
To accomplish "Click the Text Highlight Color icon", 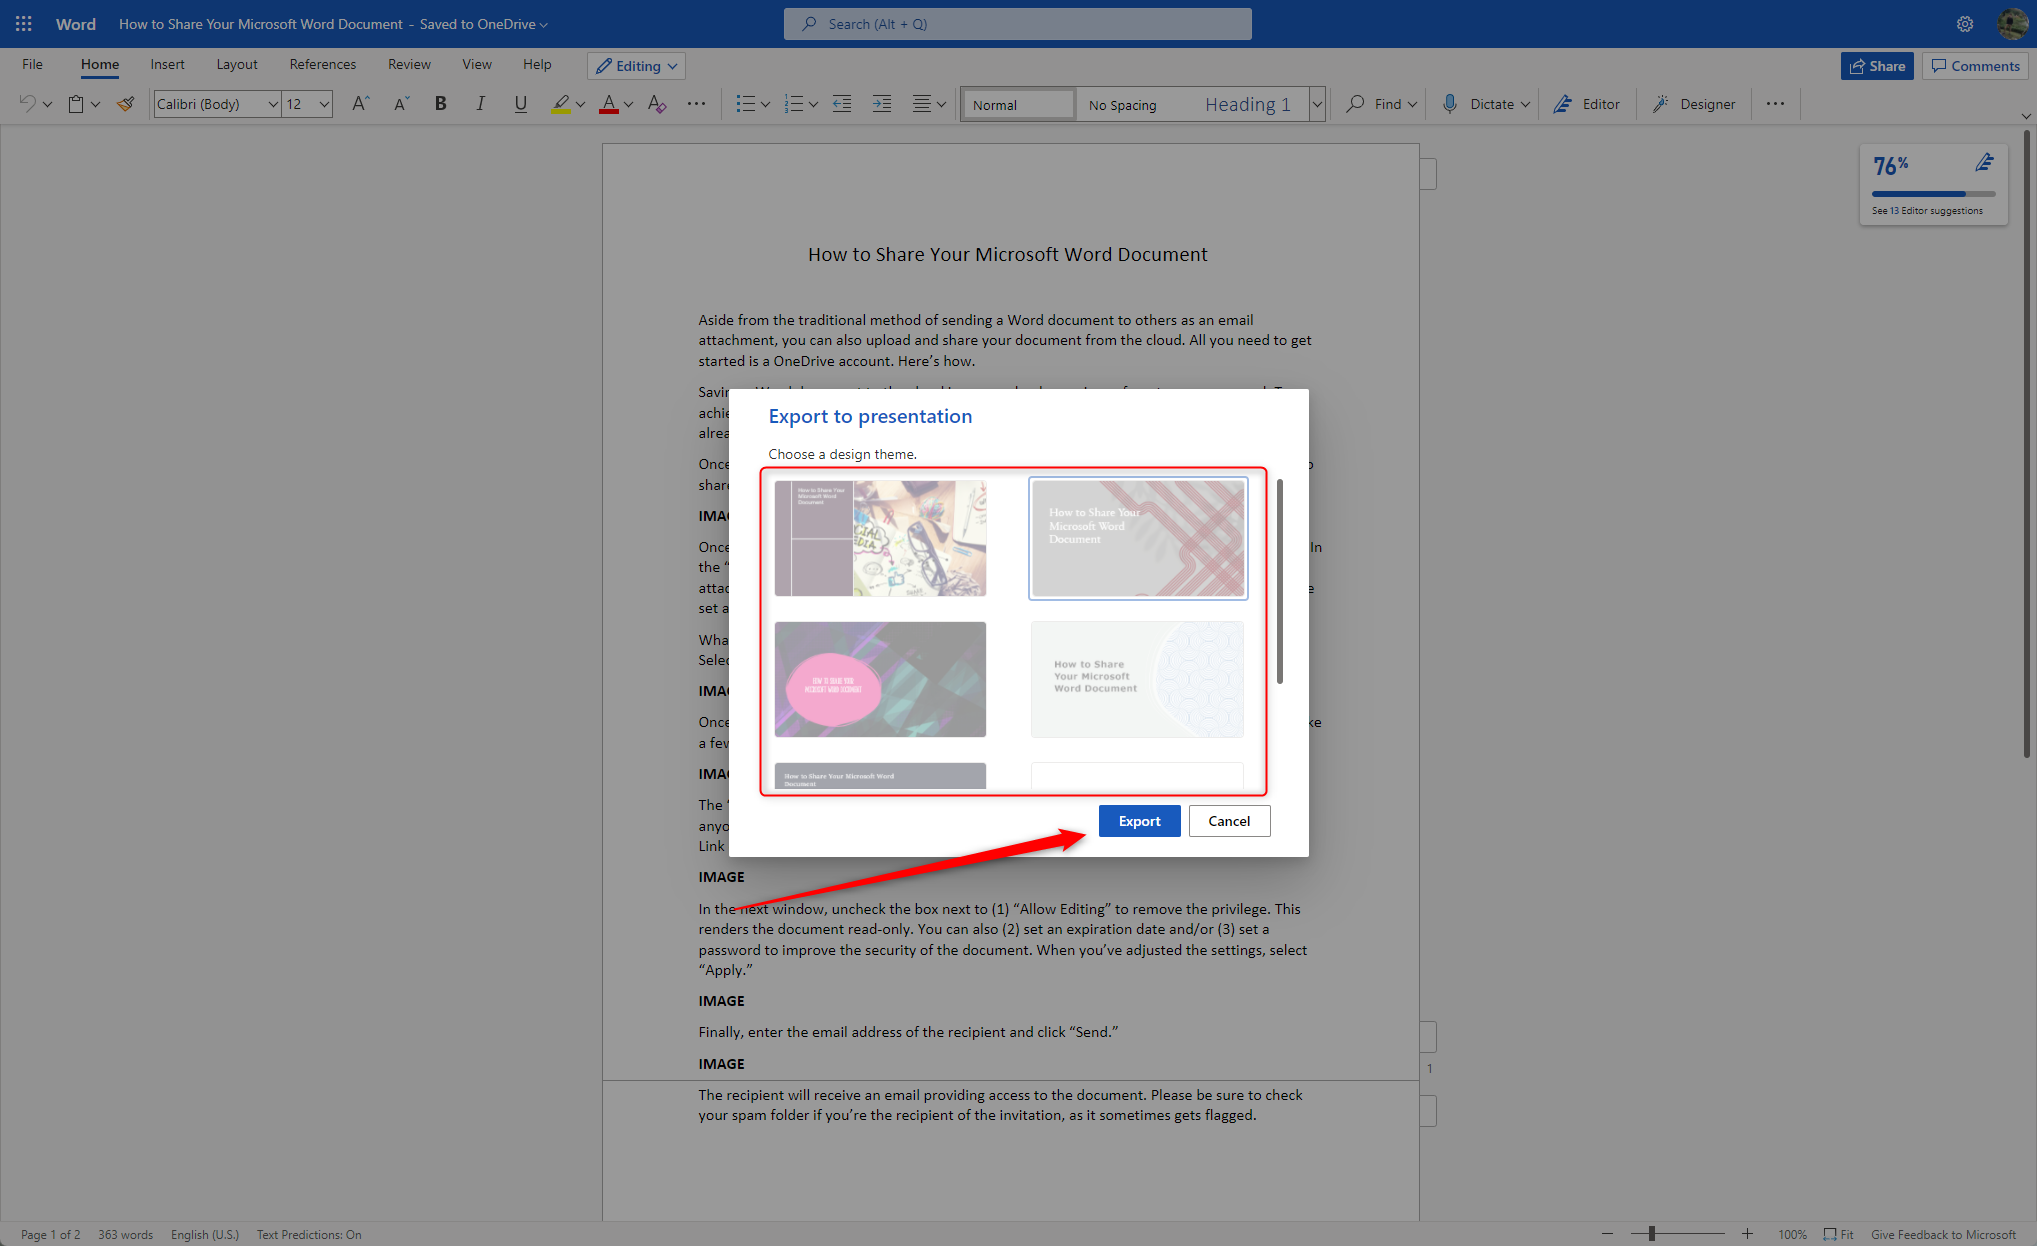I will tap(559, 103).
